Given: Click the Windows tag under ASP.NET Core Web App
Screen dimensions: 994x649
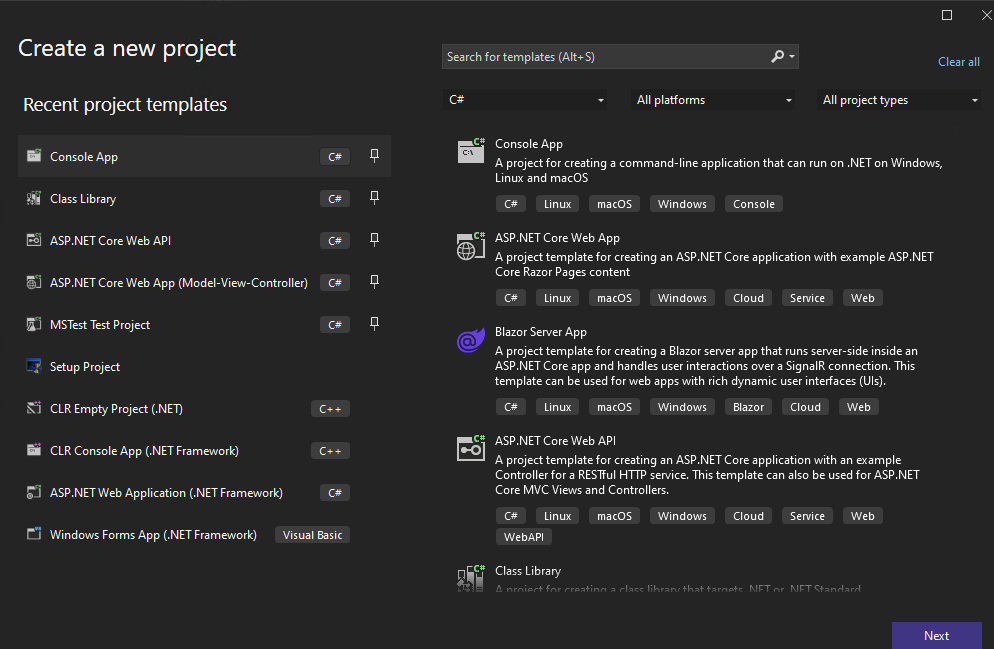Looking at the screenshot, I should [x=682, y=298].
